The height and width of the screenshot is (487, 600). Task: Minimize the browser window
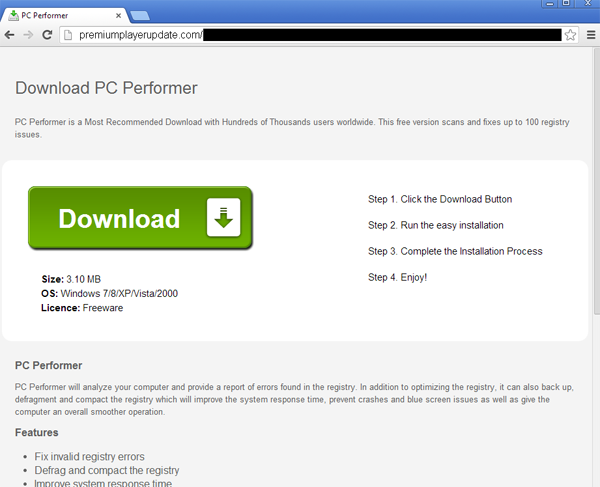point(549,3)
